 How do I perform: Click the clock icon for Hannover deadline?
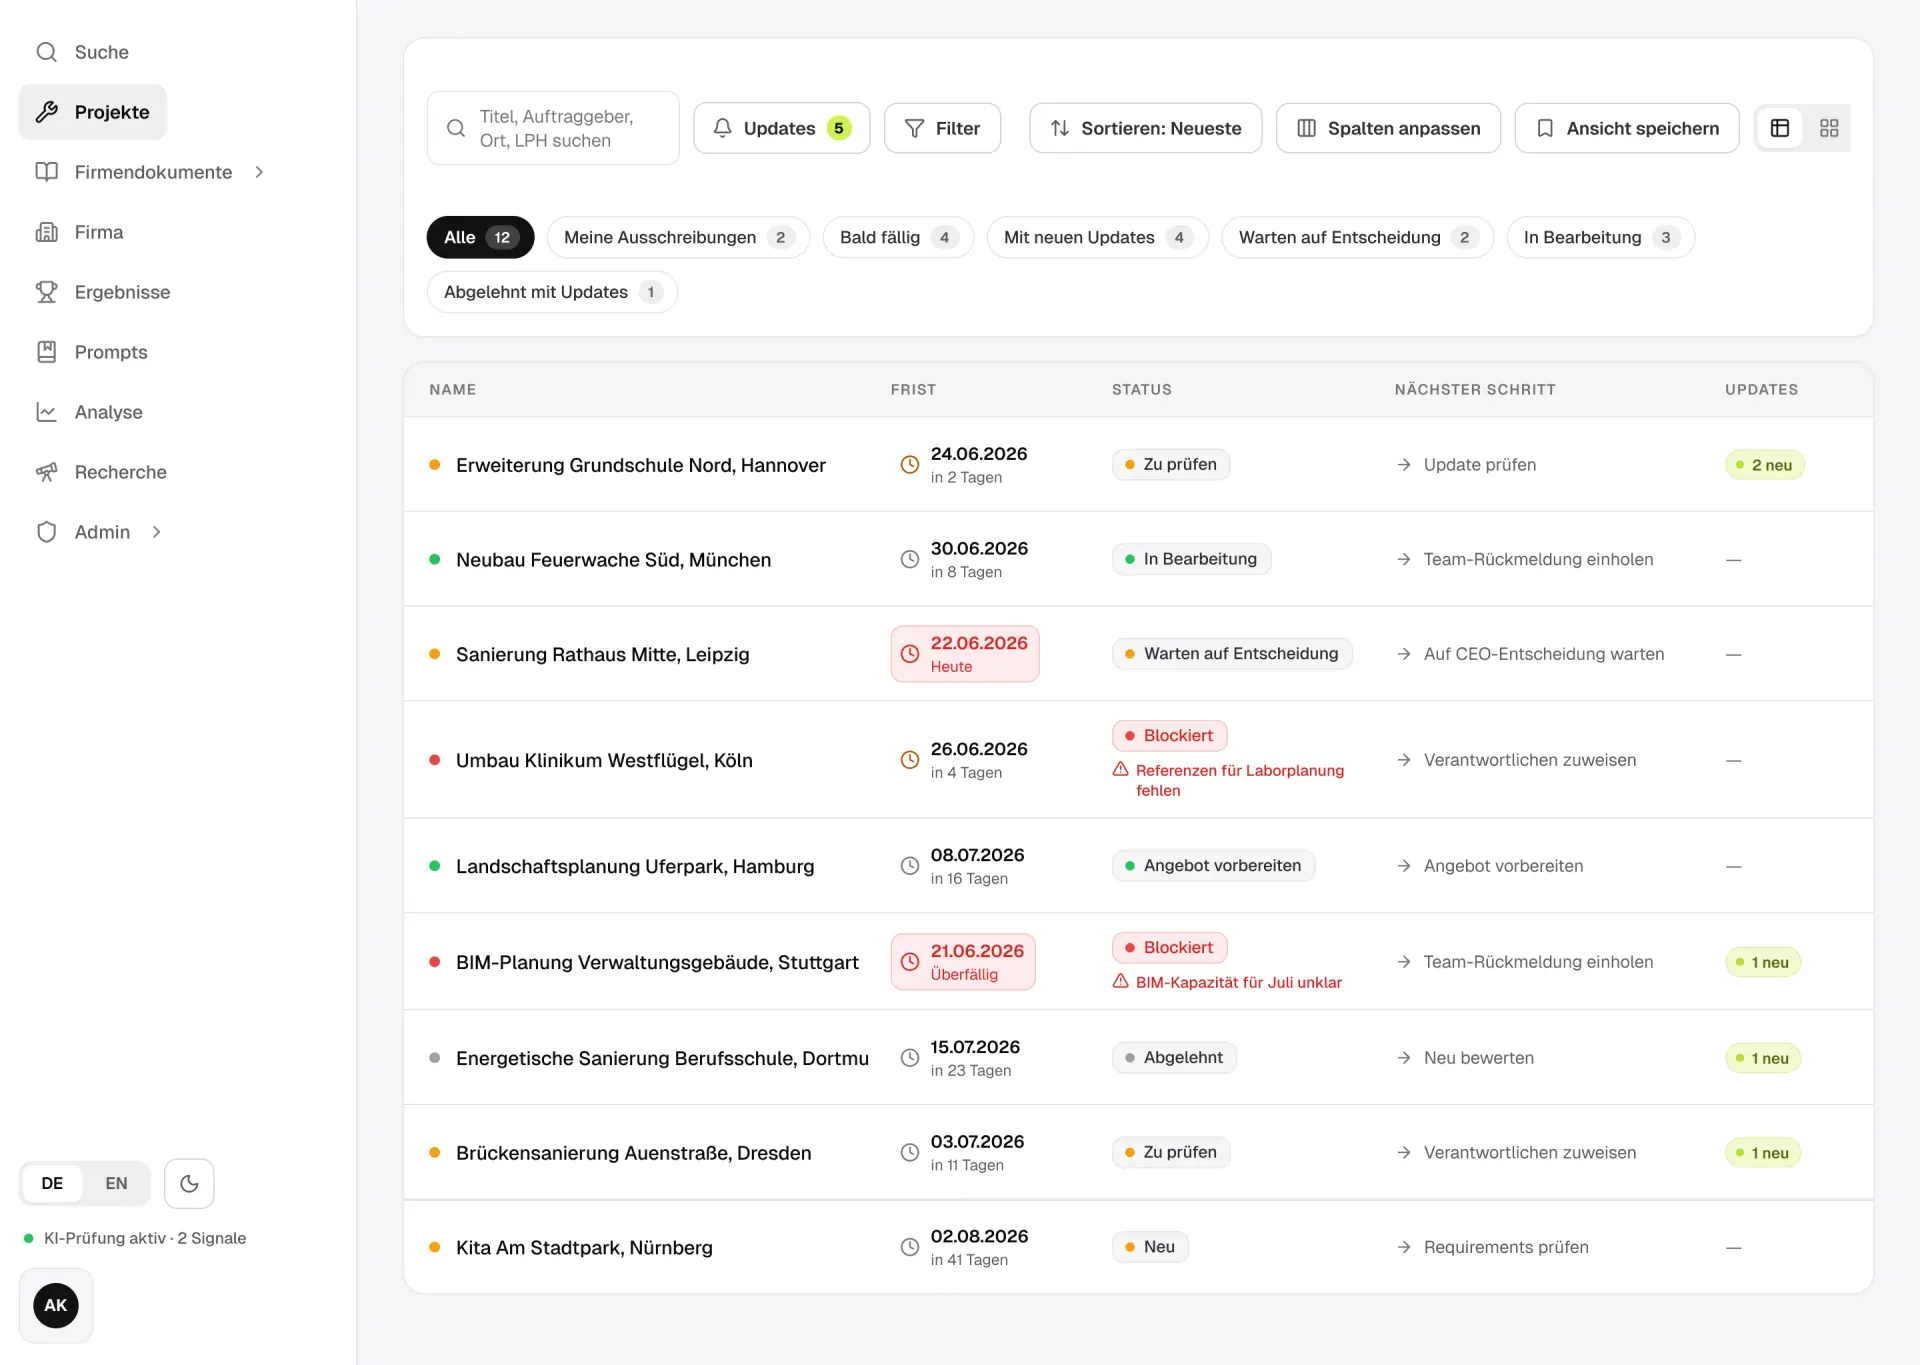(909, 464)
